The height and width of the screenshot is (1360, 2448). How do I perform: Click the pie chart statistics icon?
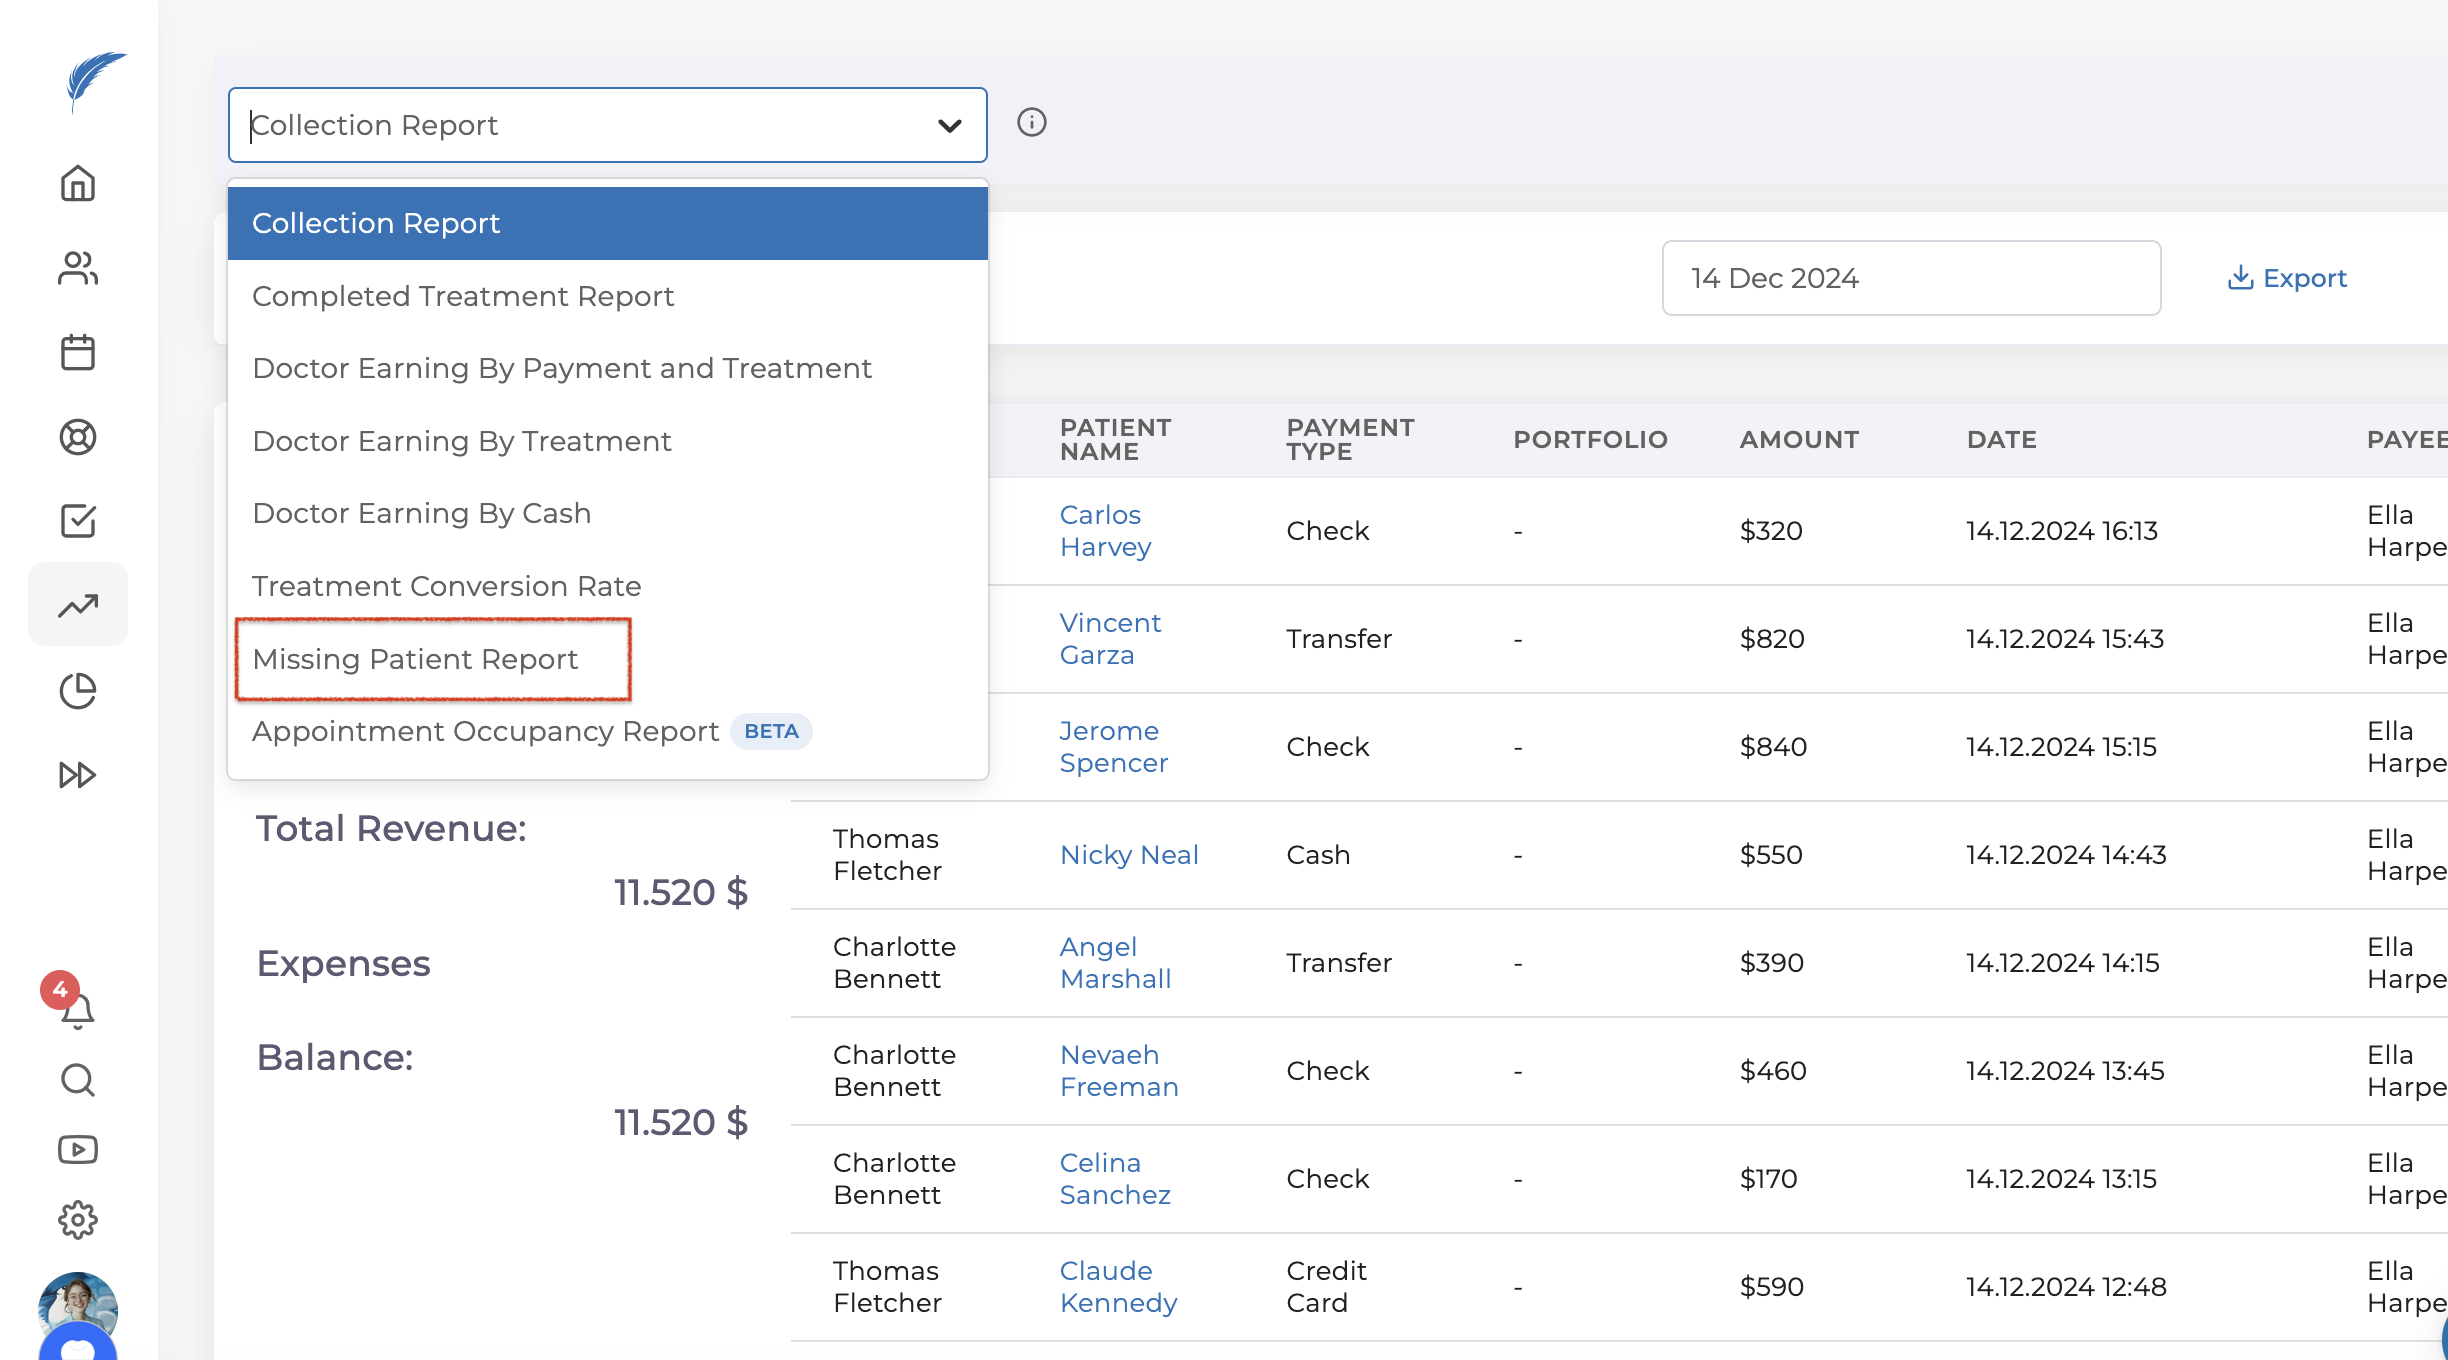[x=78, y=690]
